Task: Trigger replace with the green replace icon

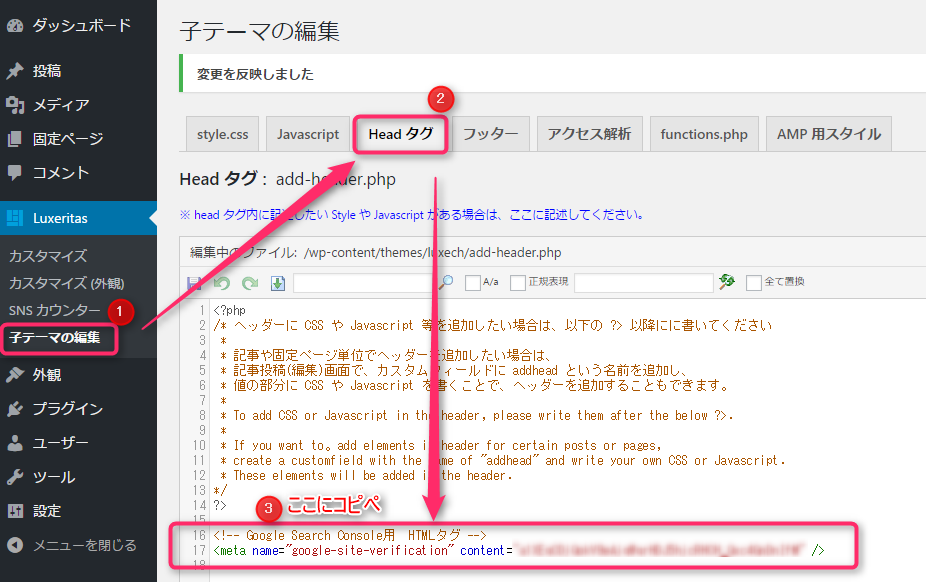Action: point(726,283)
